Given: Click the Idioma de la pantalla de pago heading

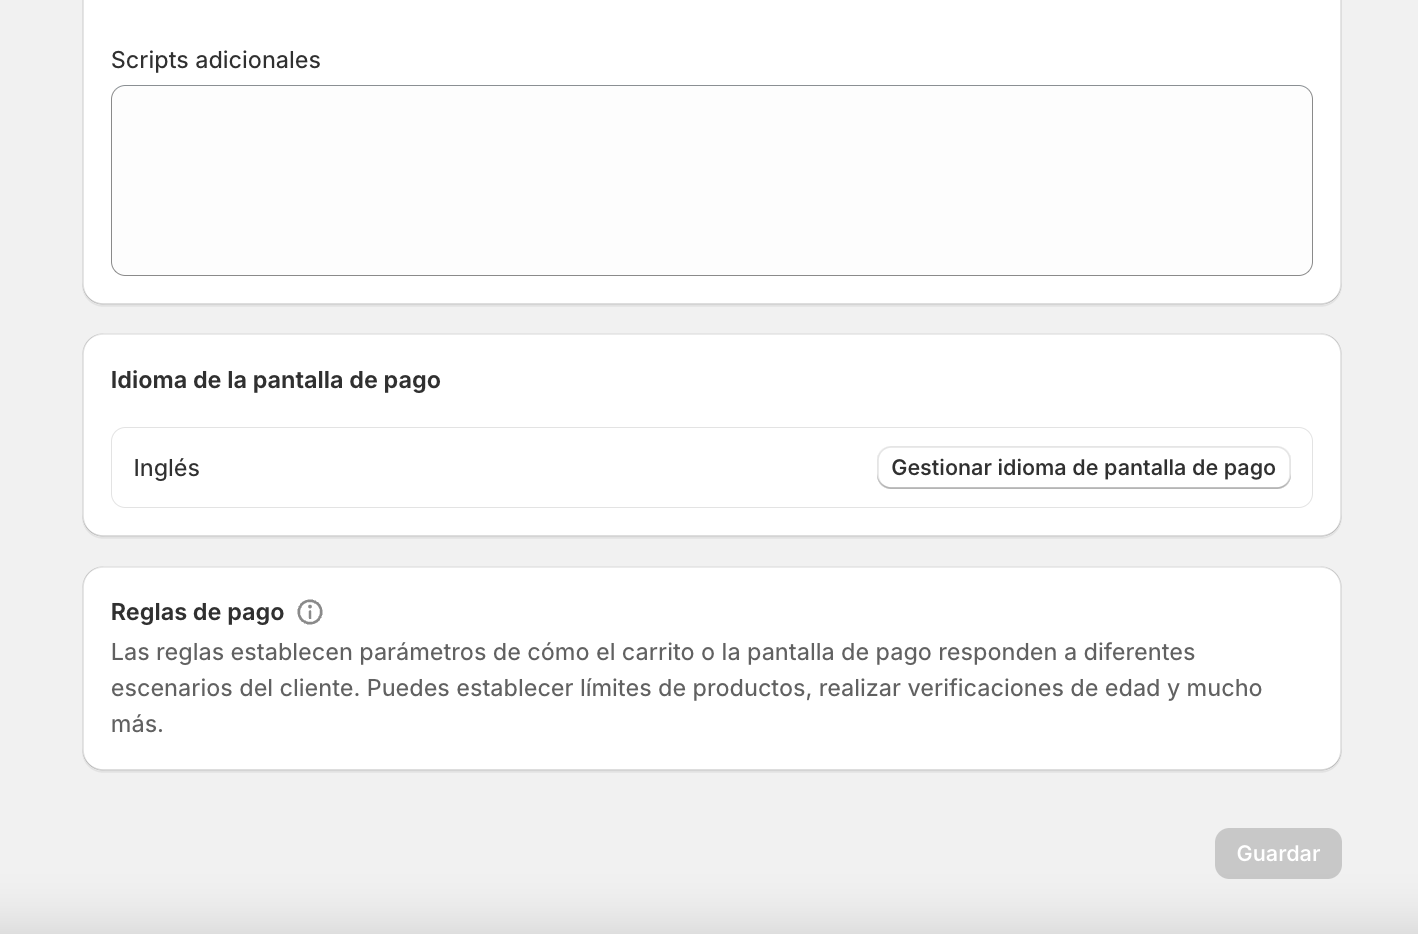Looking at the screenshot, I should [276, 380].
